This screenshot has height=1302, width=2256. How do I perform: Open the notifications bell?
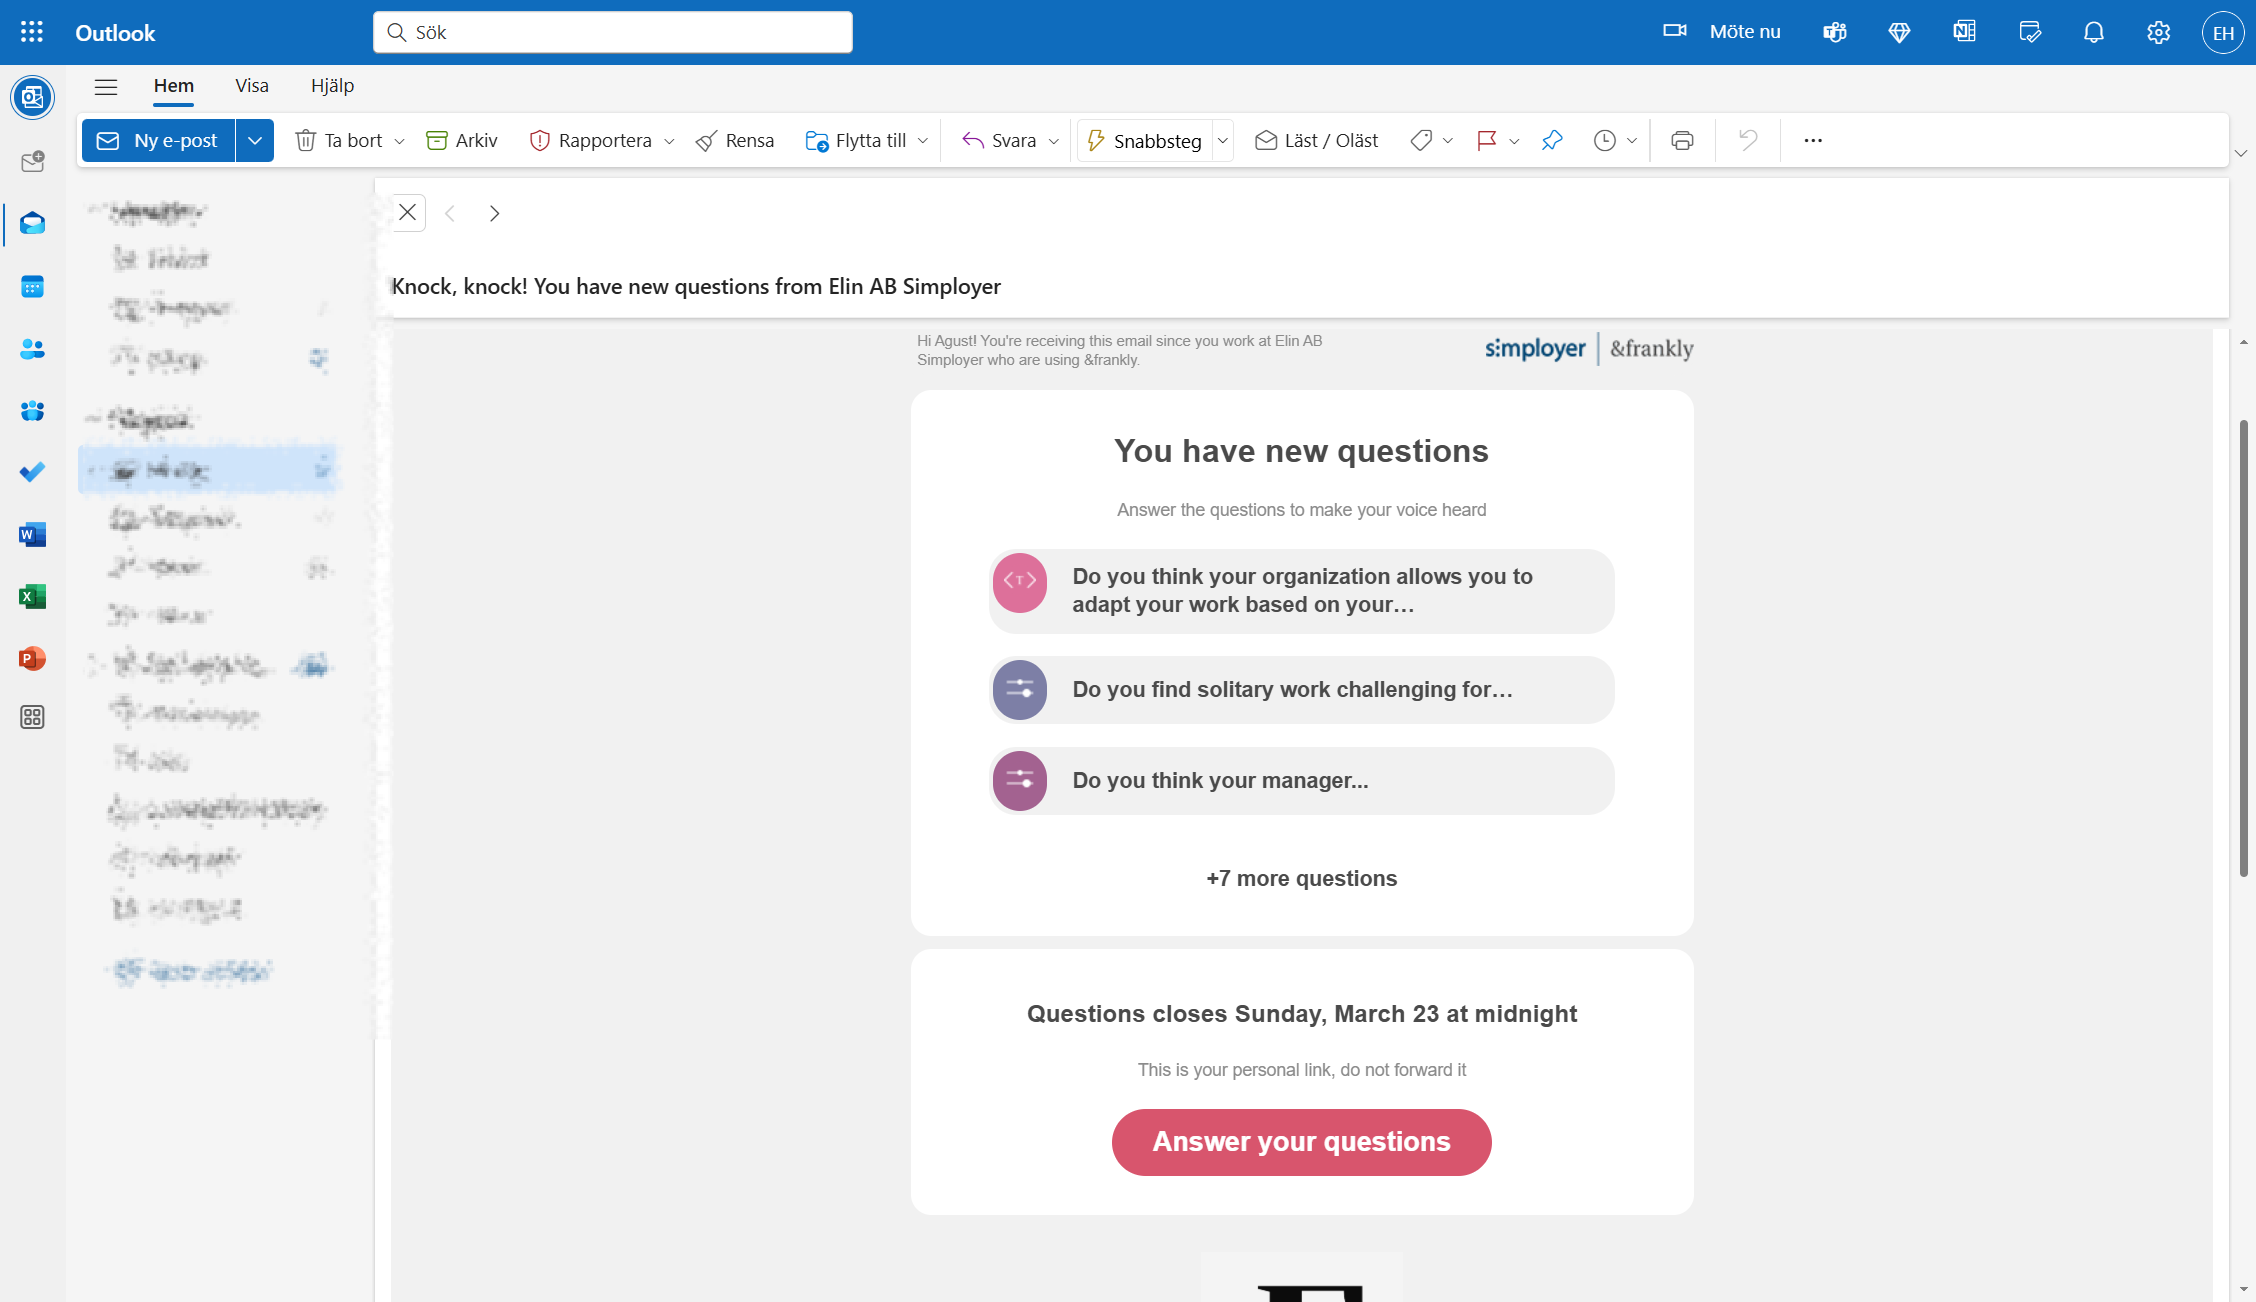click(x=2093, y=32)
